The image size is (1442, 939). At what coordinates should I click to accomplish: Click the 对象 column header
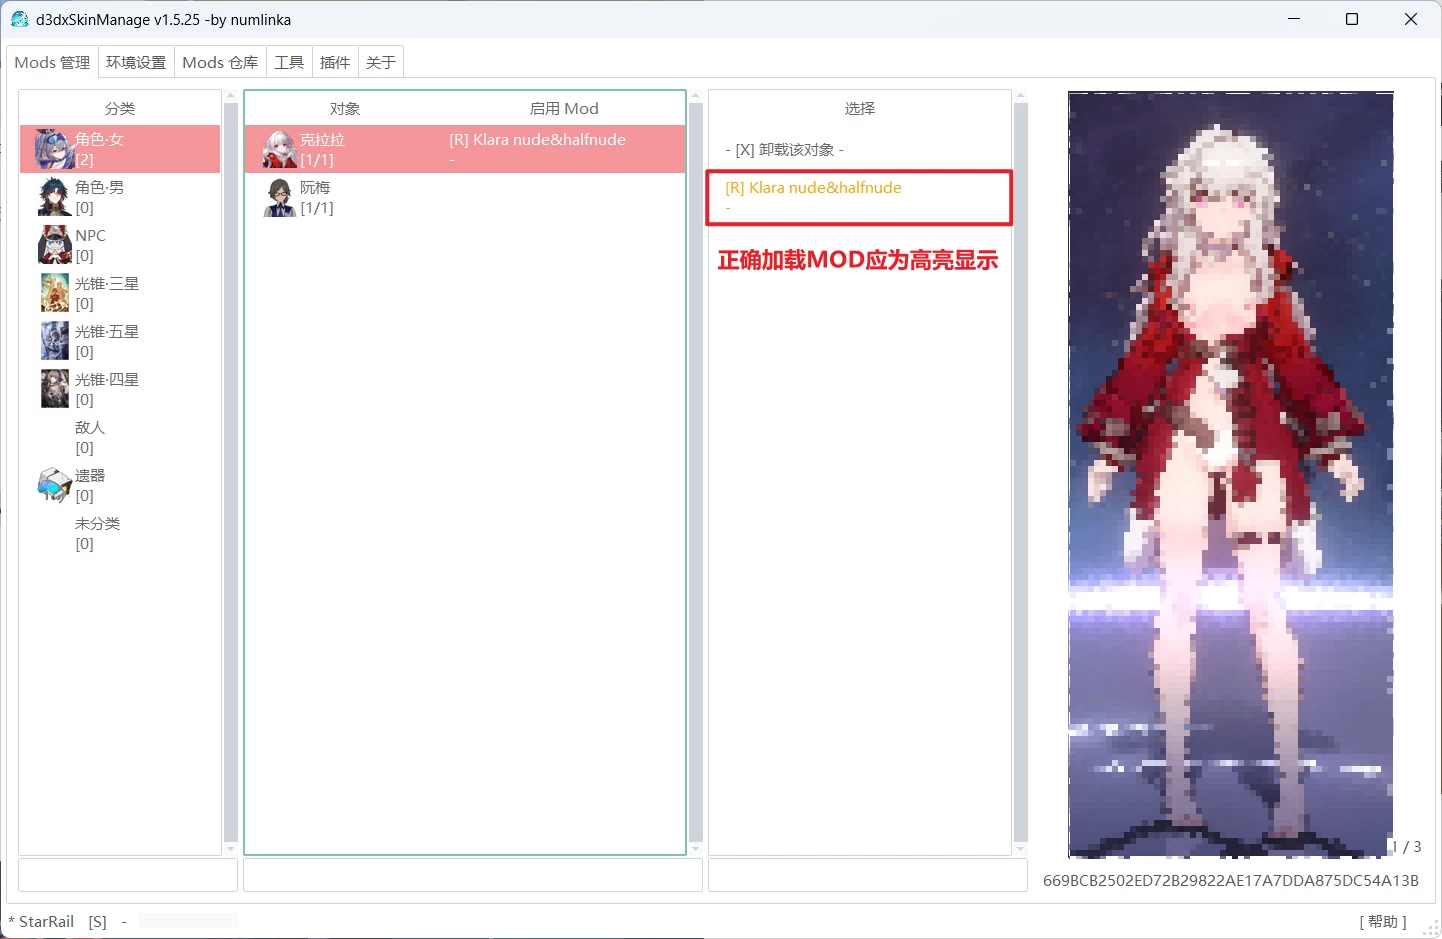345,108
